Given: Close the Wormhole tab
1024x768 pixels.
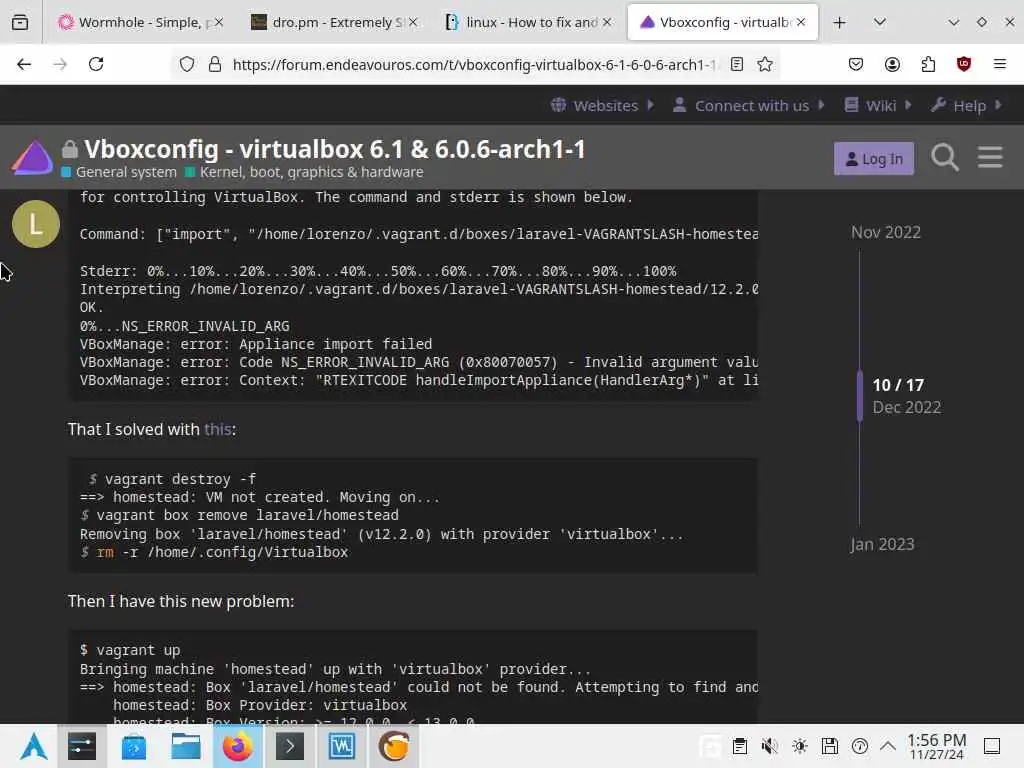Looking at the screenshot, I should click(x=219, y=22).
